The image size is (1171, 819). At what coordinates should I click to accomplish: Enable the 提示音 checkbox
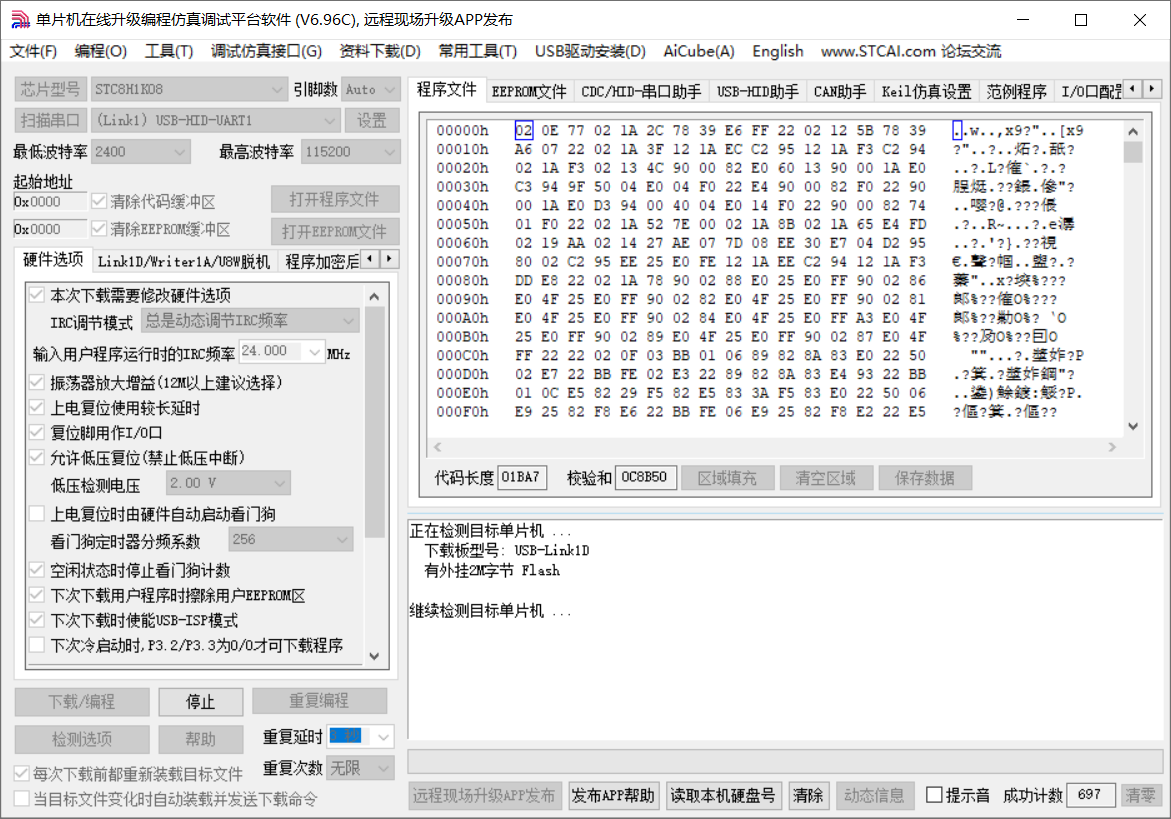(935, 796)
